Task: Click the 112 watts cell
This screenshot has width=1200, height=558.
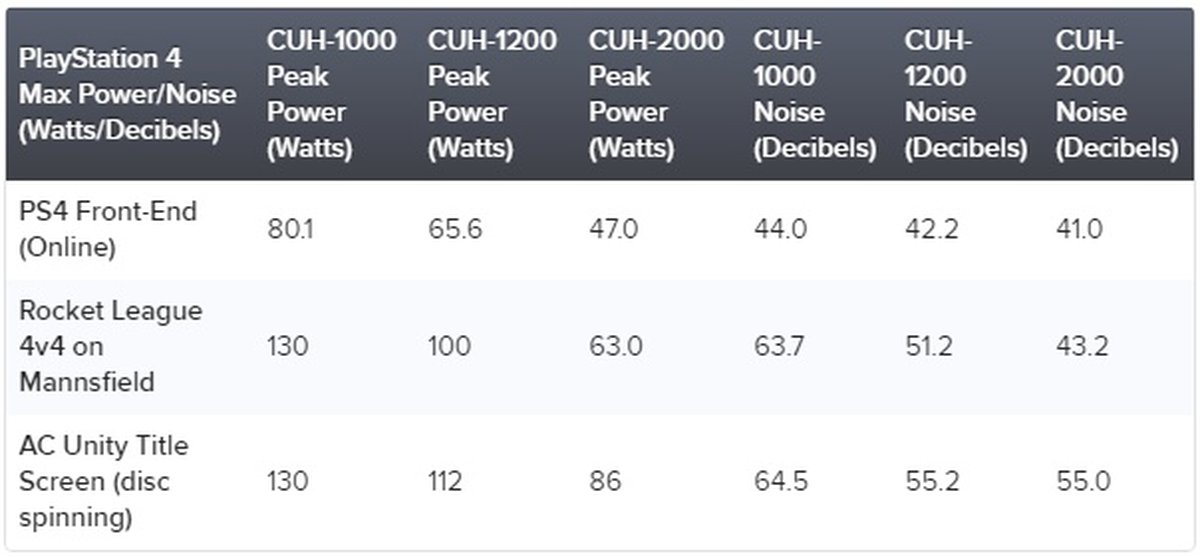Action: click(445, 481)
